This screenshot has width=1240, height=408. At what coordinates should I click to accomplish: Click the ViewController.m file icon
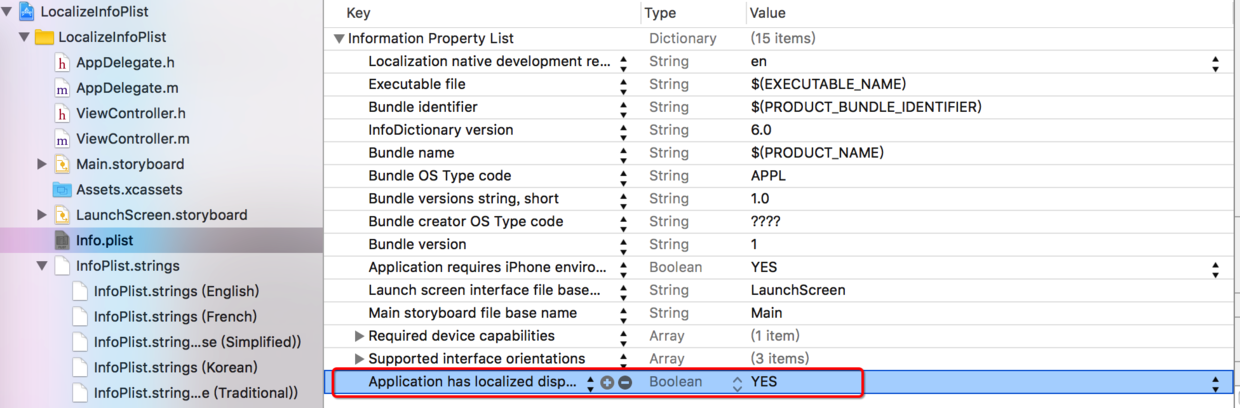pos(63,139)
